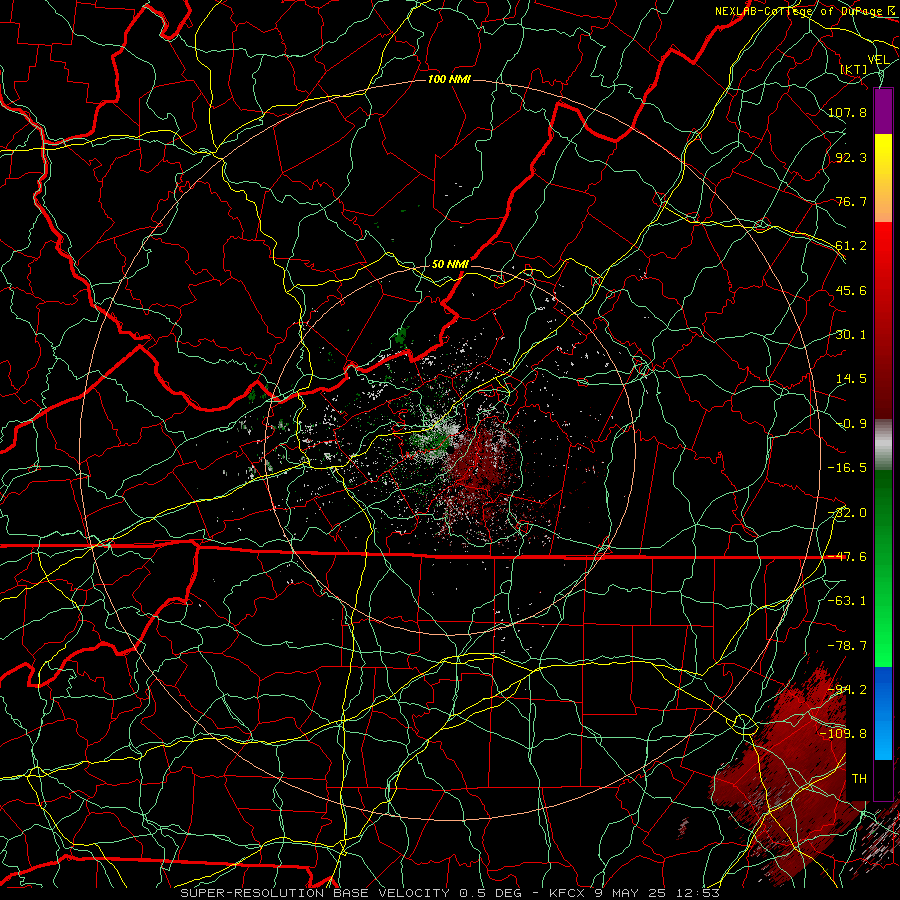The image size is (900, 900).
Task: Click the -16.5 legend value
Action: 847,468
